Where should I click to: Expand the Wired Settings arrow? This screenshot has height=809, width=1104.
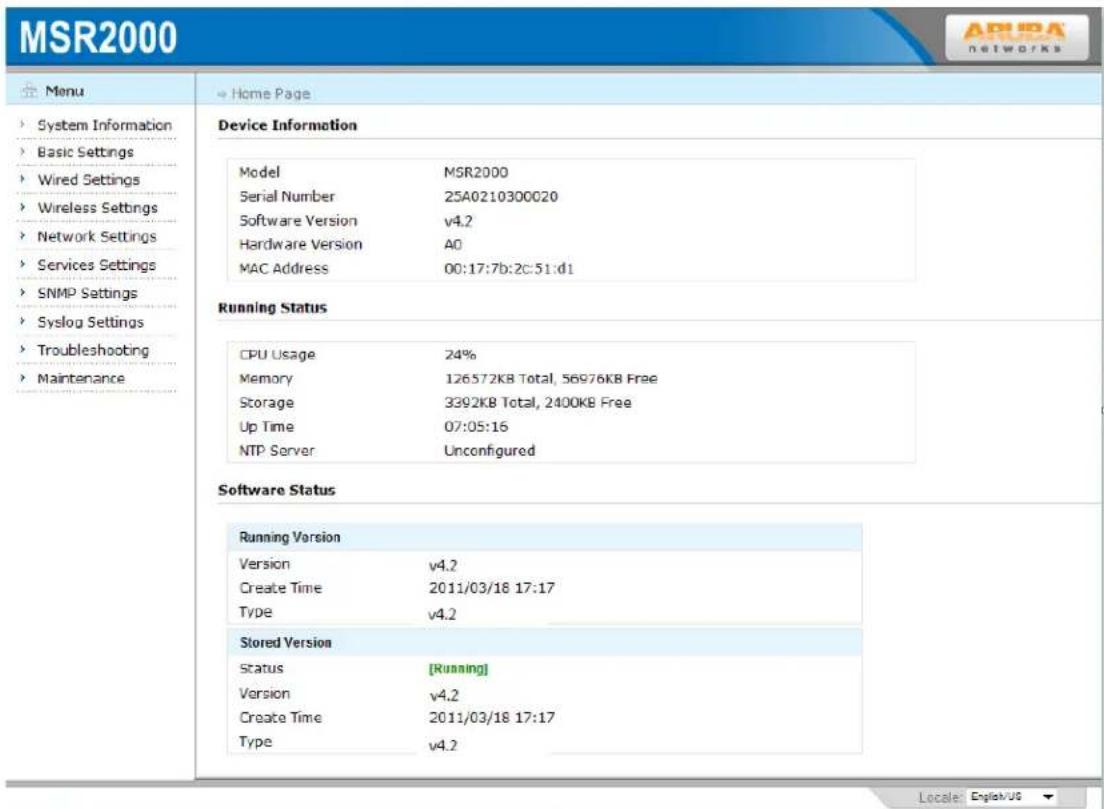click(23, 179)
